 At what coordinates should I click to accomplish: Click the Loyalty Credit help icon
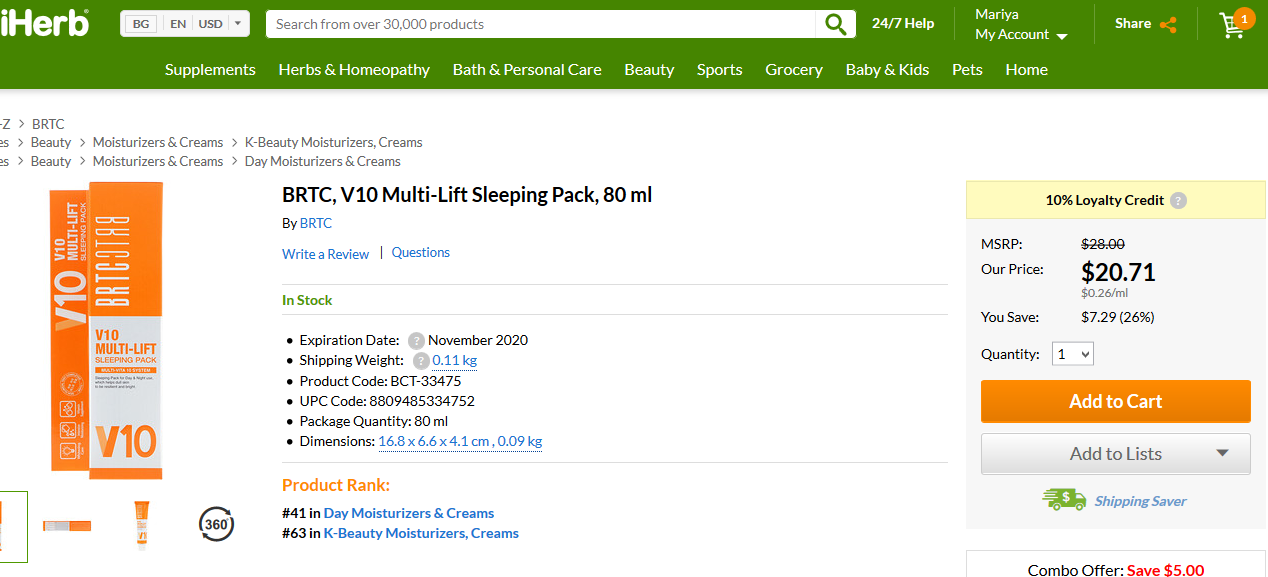pos(1179,200)
